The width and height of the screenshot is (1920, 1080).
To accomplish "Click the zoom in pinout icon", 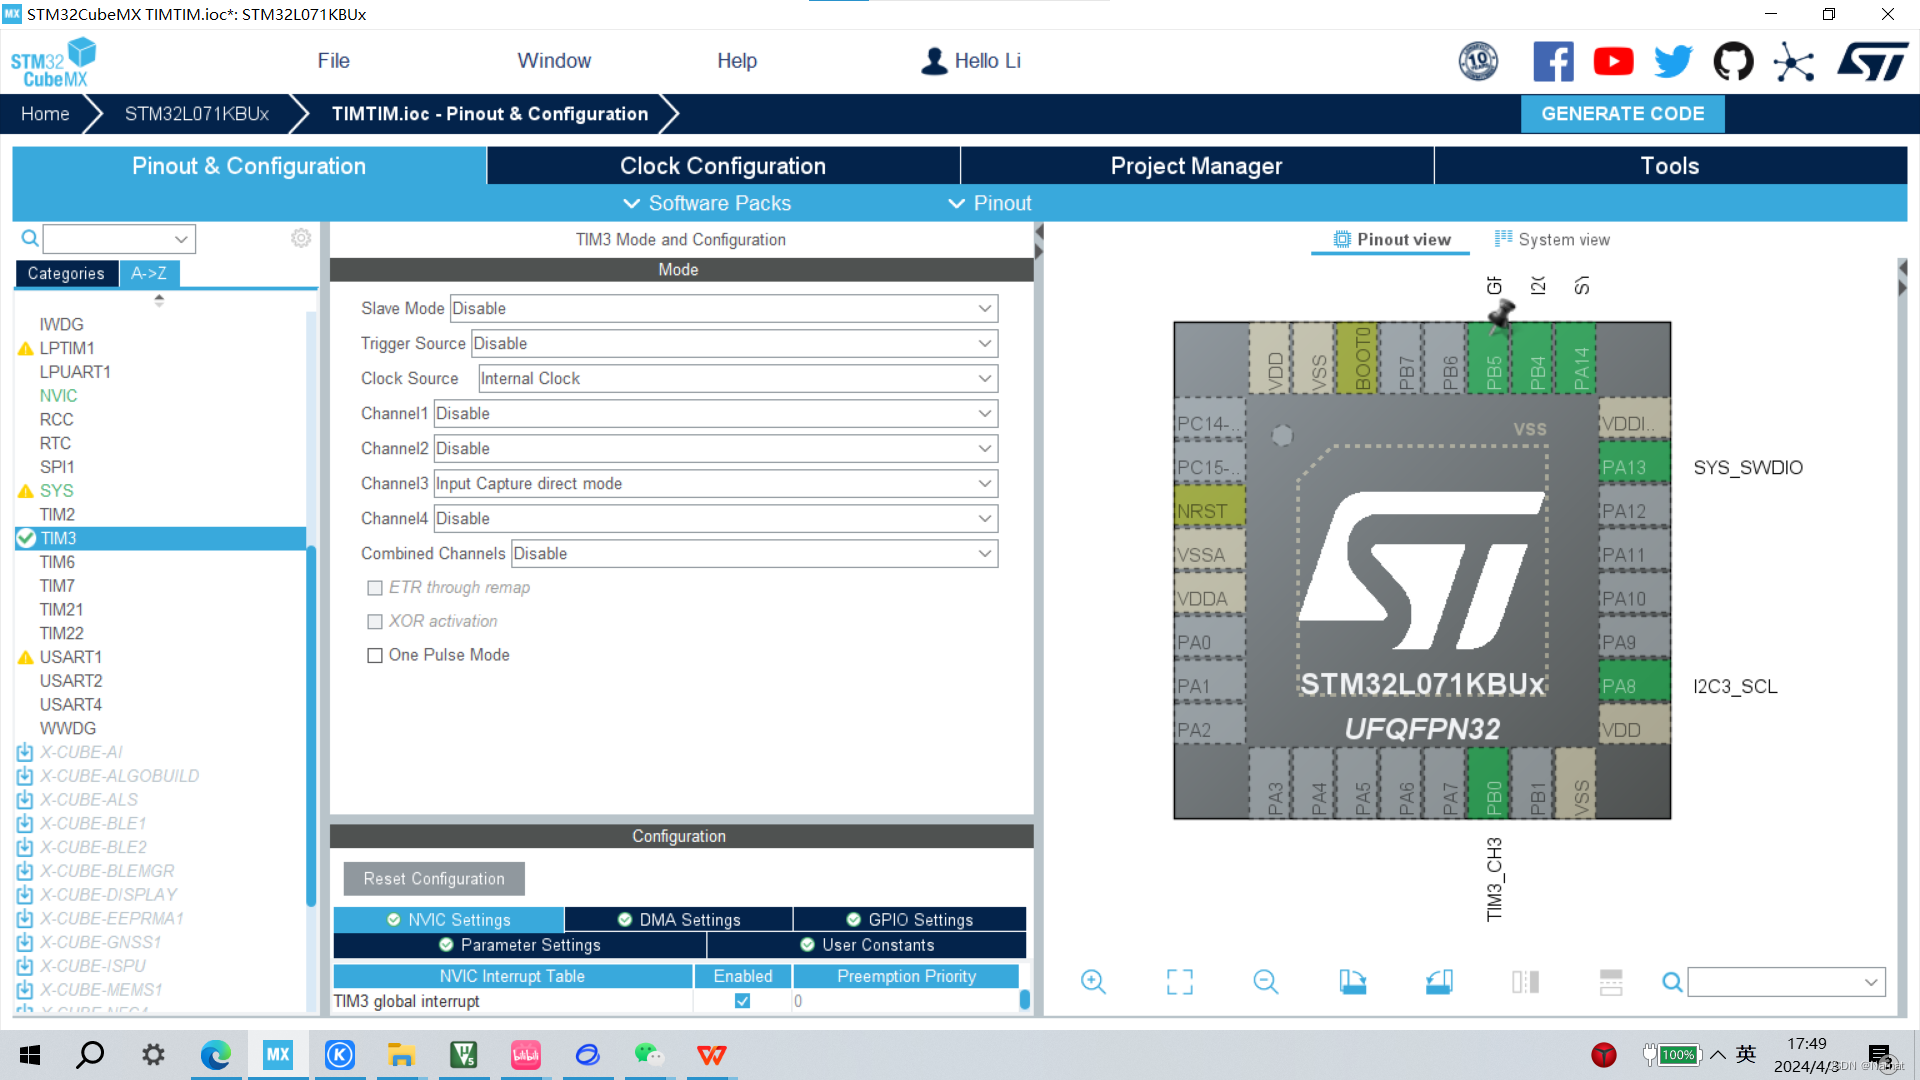I will (1093, 982).
